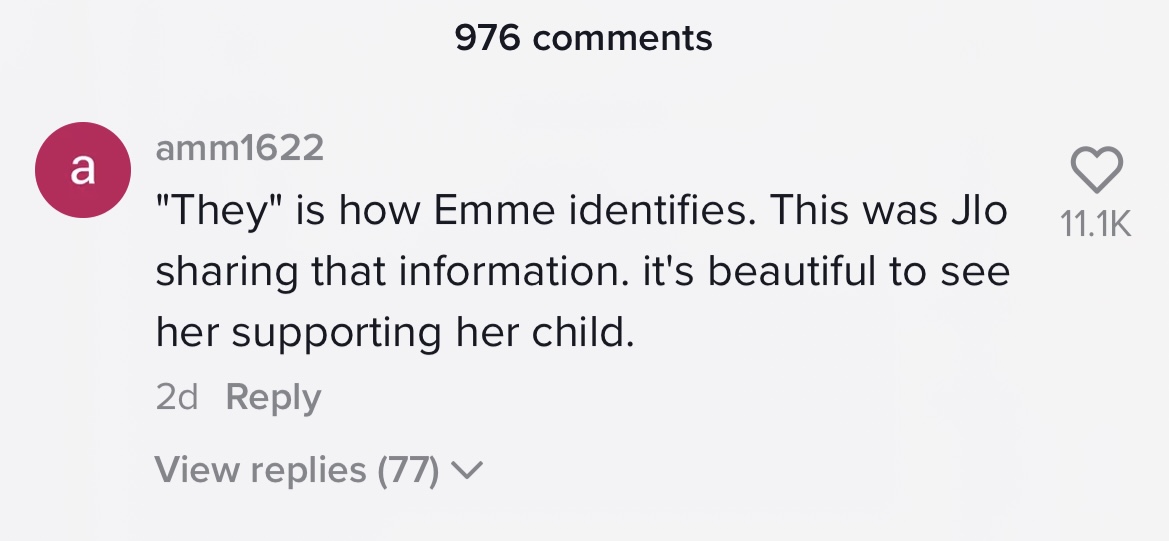Click "her supporting her child." text line
The image size is (1169, 541).
pyautogui.click(x=395, y=332)
